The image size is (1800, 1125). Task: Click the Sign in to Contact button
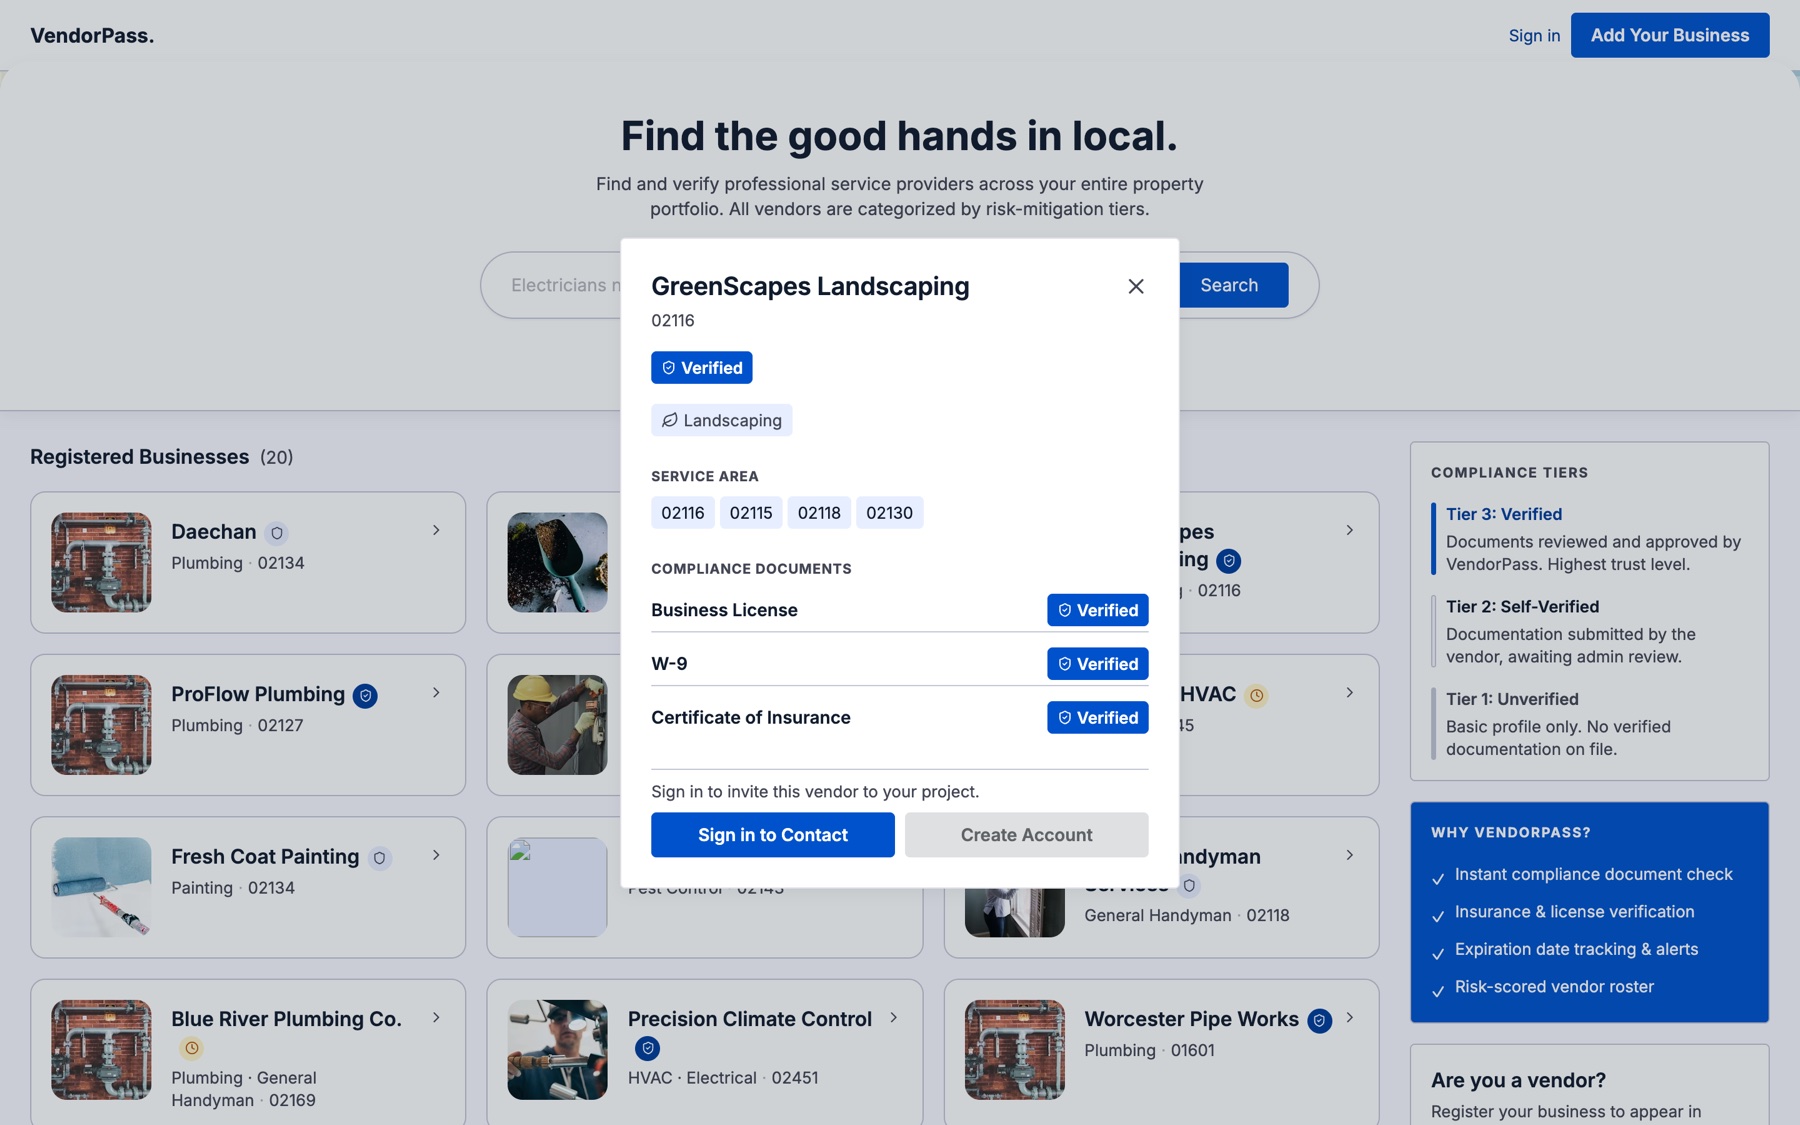[773, 835]
